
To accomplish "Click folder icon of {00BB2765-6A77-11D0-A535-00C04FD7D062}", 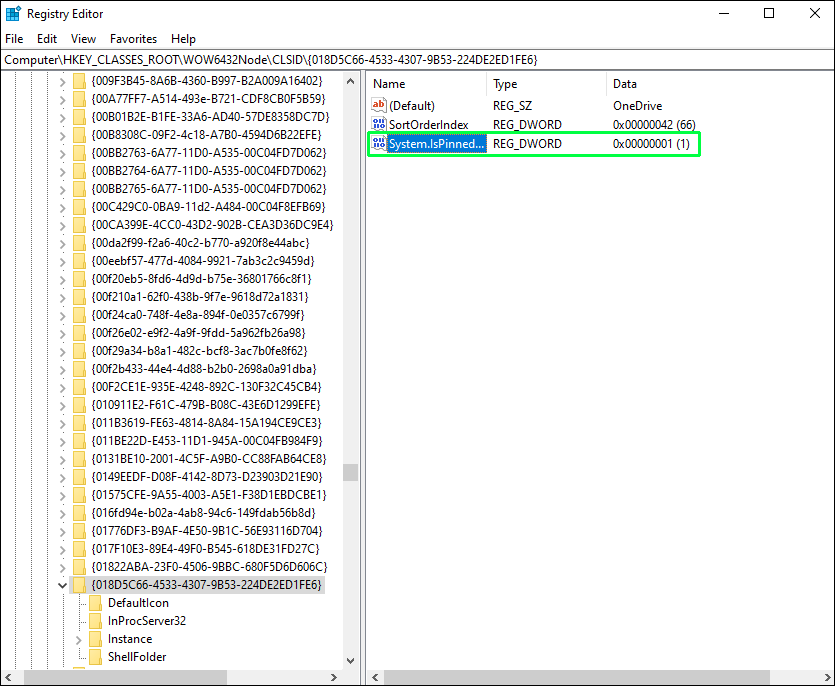I will [79, 189].
